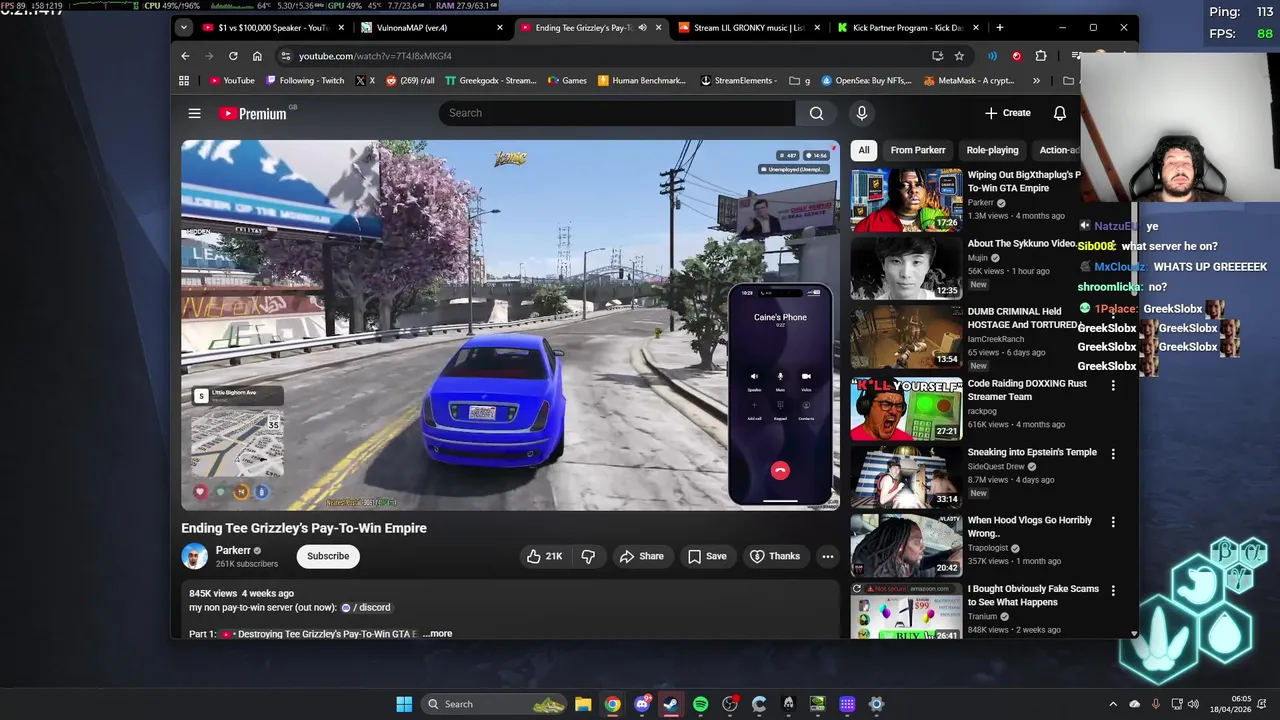1280x720 pixels.
Task: Open options for Code Raiding DOXXING video
Action: (x=1113, y=385)
